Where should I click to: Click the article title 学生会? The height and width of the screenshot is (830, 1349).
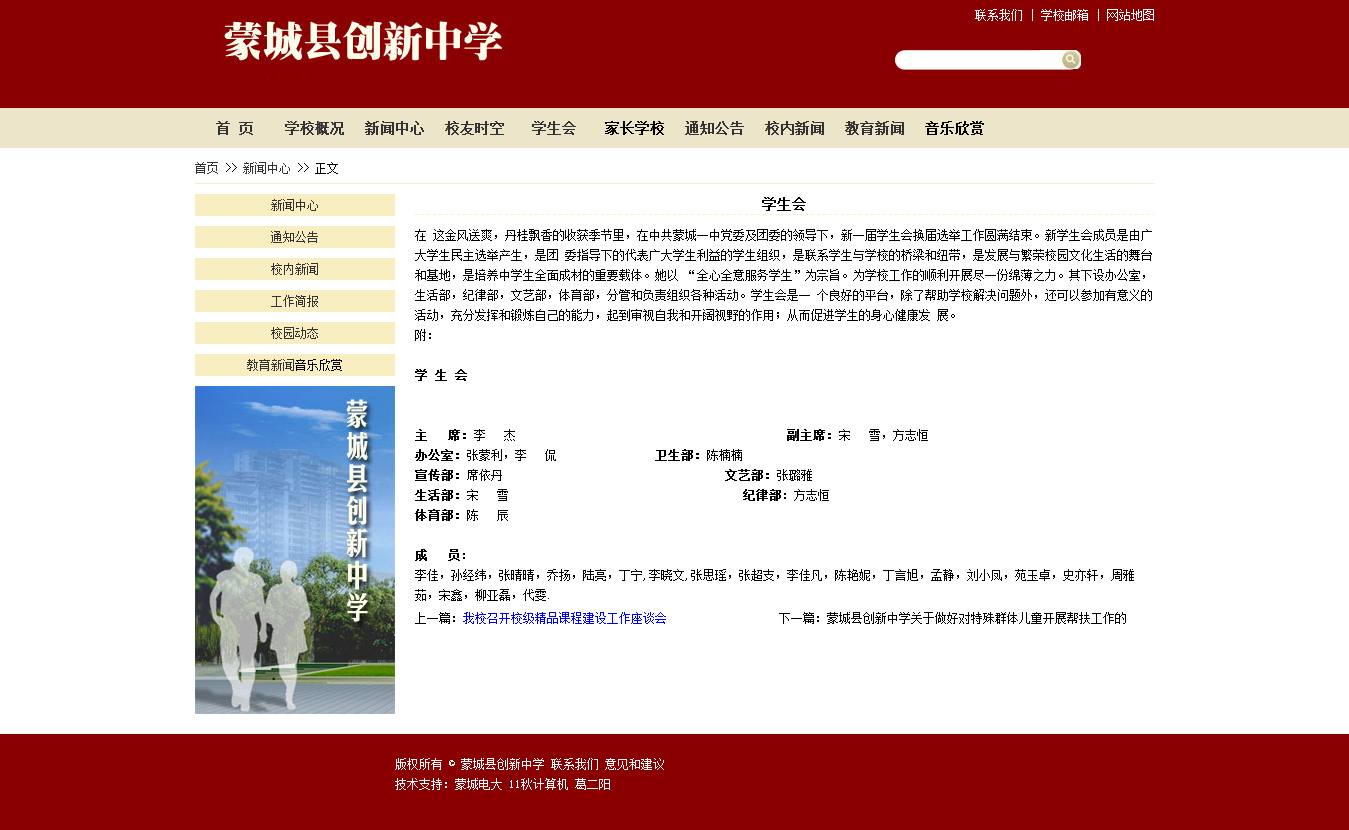[783, 204]
